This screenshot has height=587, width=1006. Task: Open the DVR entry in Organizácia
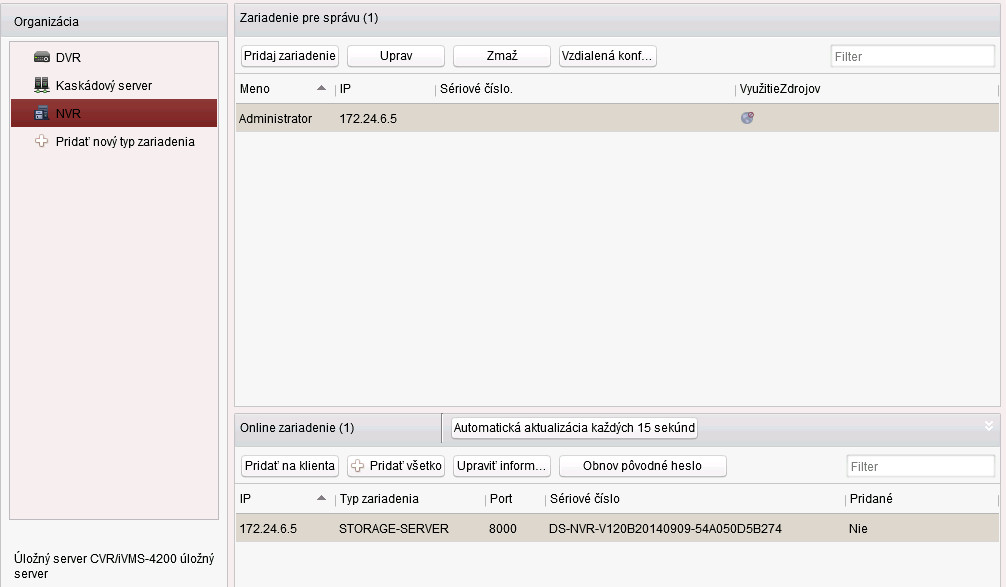[x=114, y=57]
